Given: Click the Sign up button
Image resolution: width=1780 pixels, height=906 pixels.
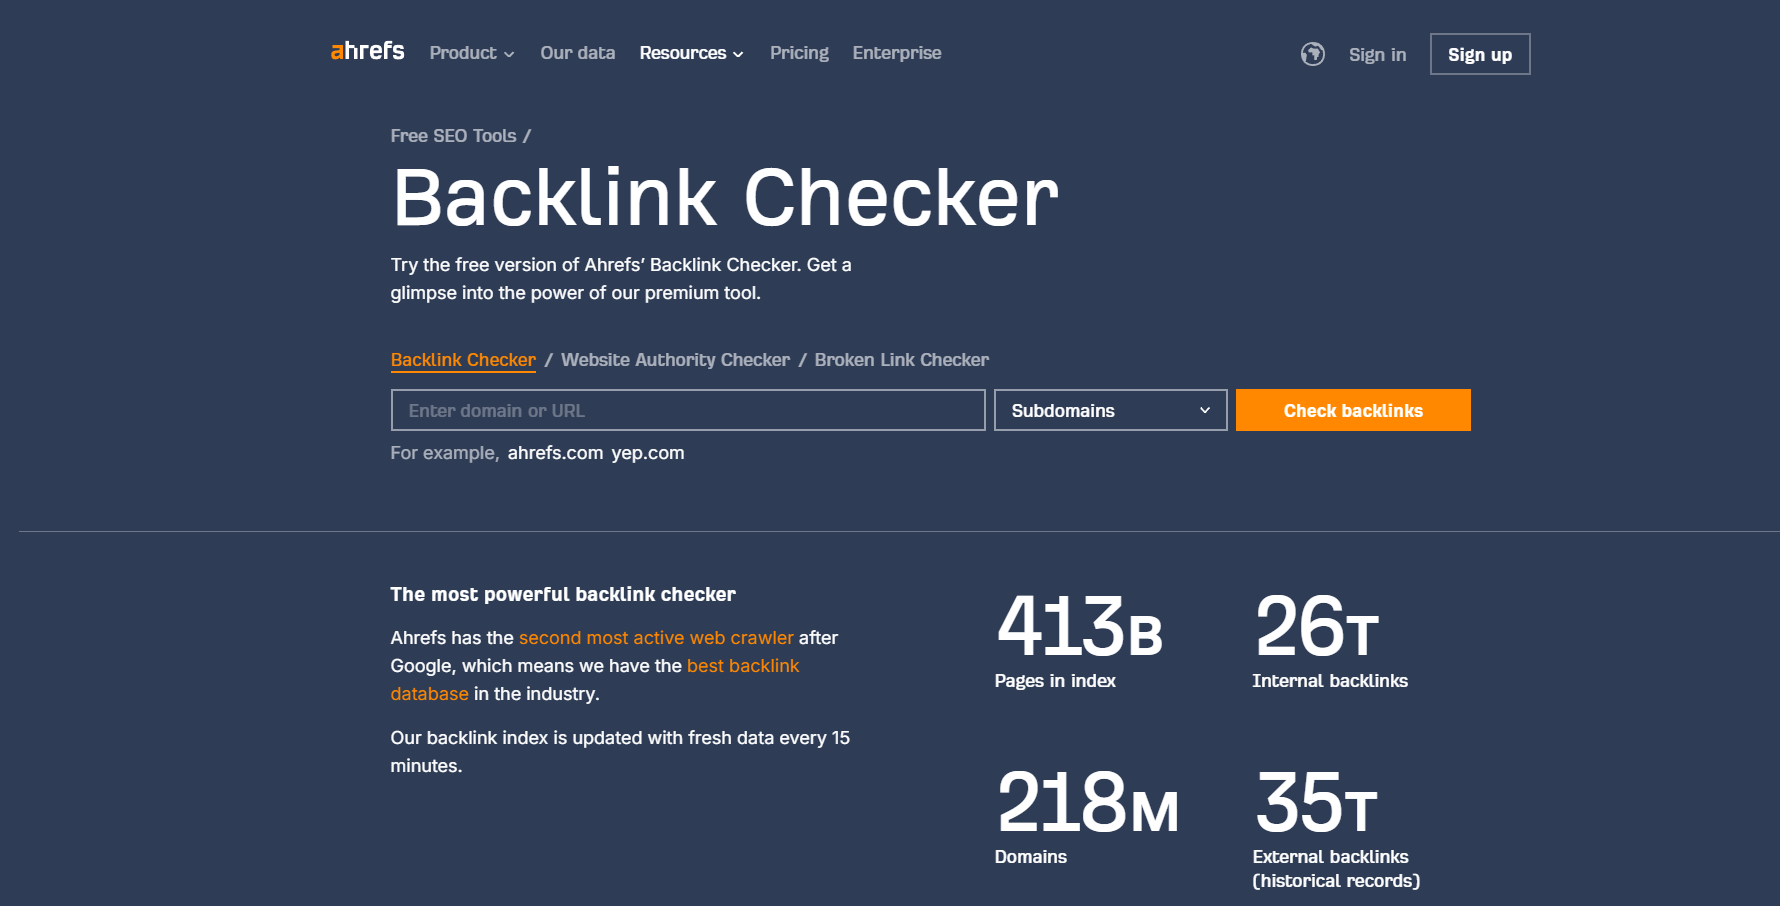Looking at the screenshot, I should 1479,54.
